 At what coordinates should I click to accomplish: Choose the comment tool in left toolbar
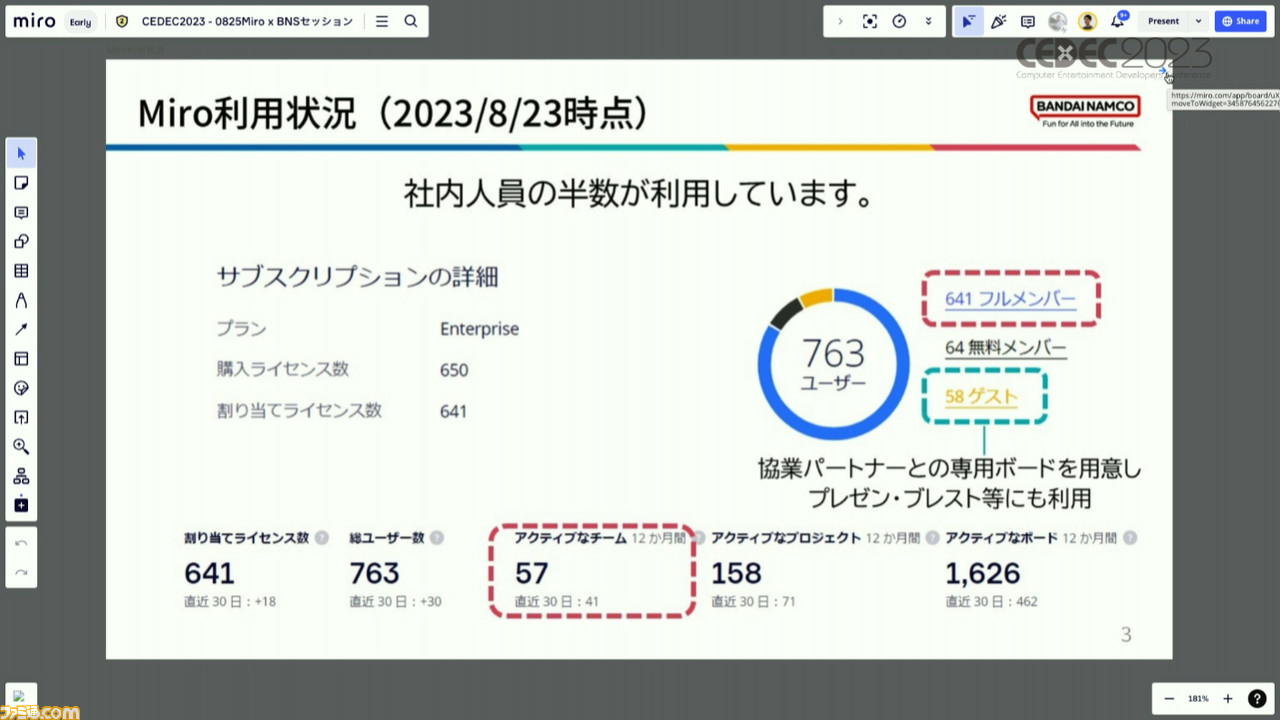[x=21, y=212]
